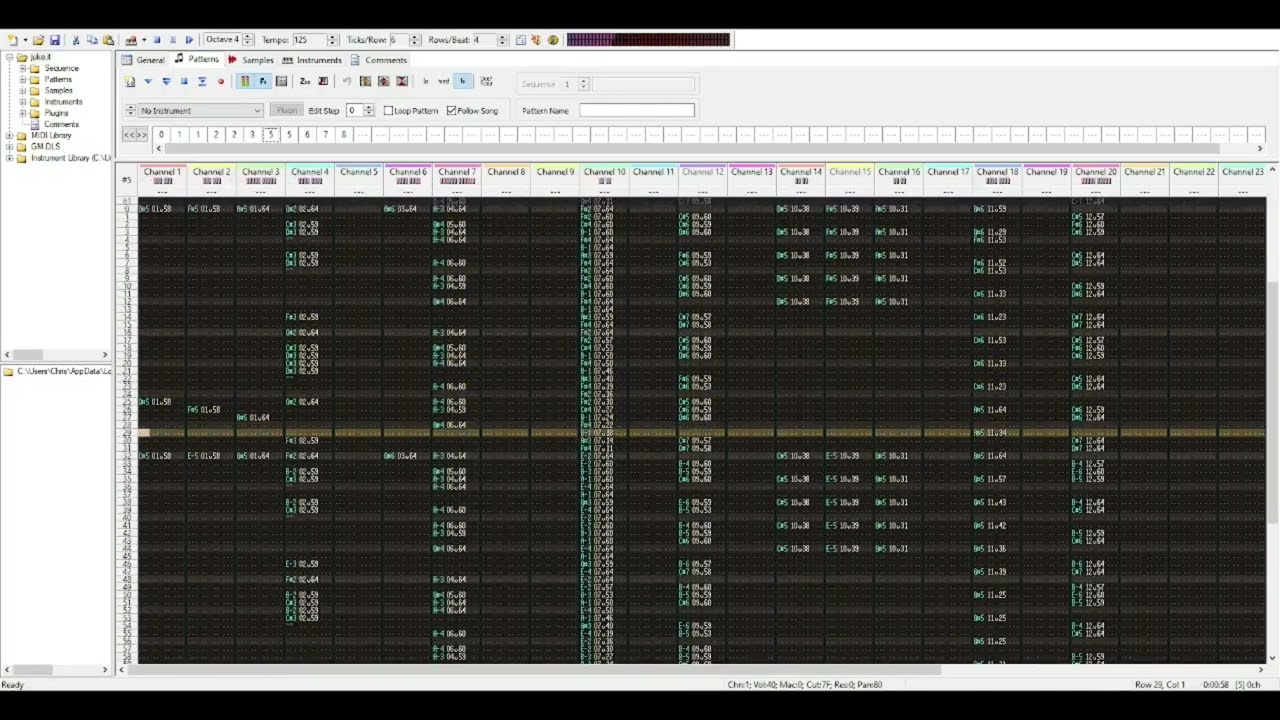This screenshot has height=720, width=1280.
Task: Switch to the Comments tab
Action: (378, 60)
